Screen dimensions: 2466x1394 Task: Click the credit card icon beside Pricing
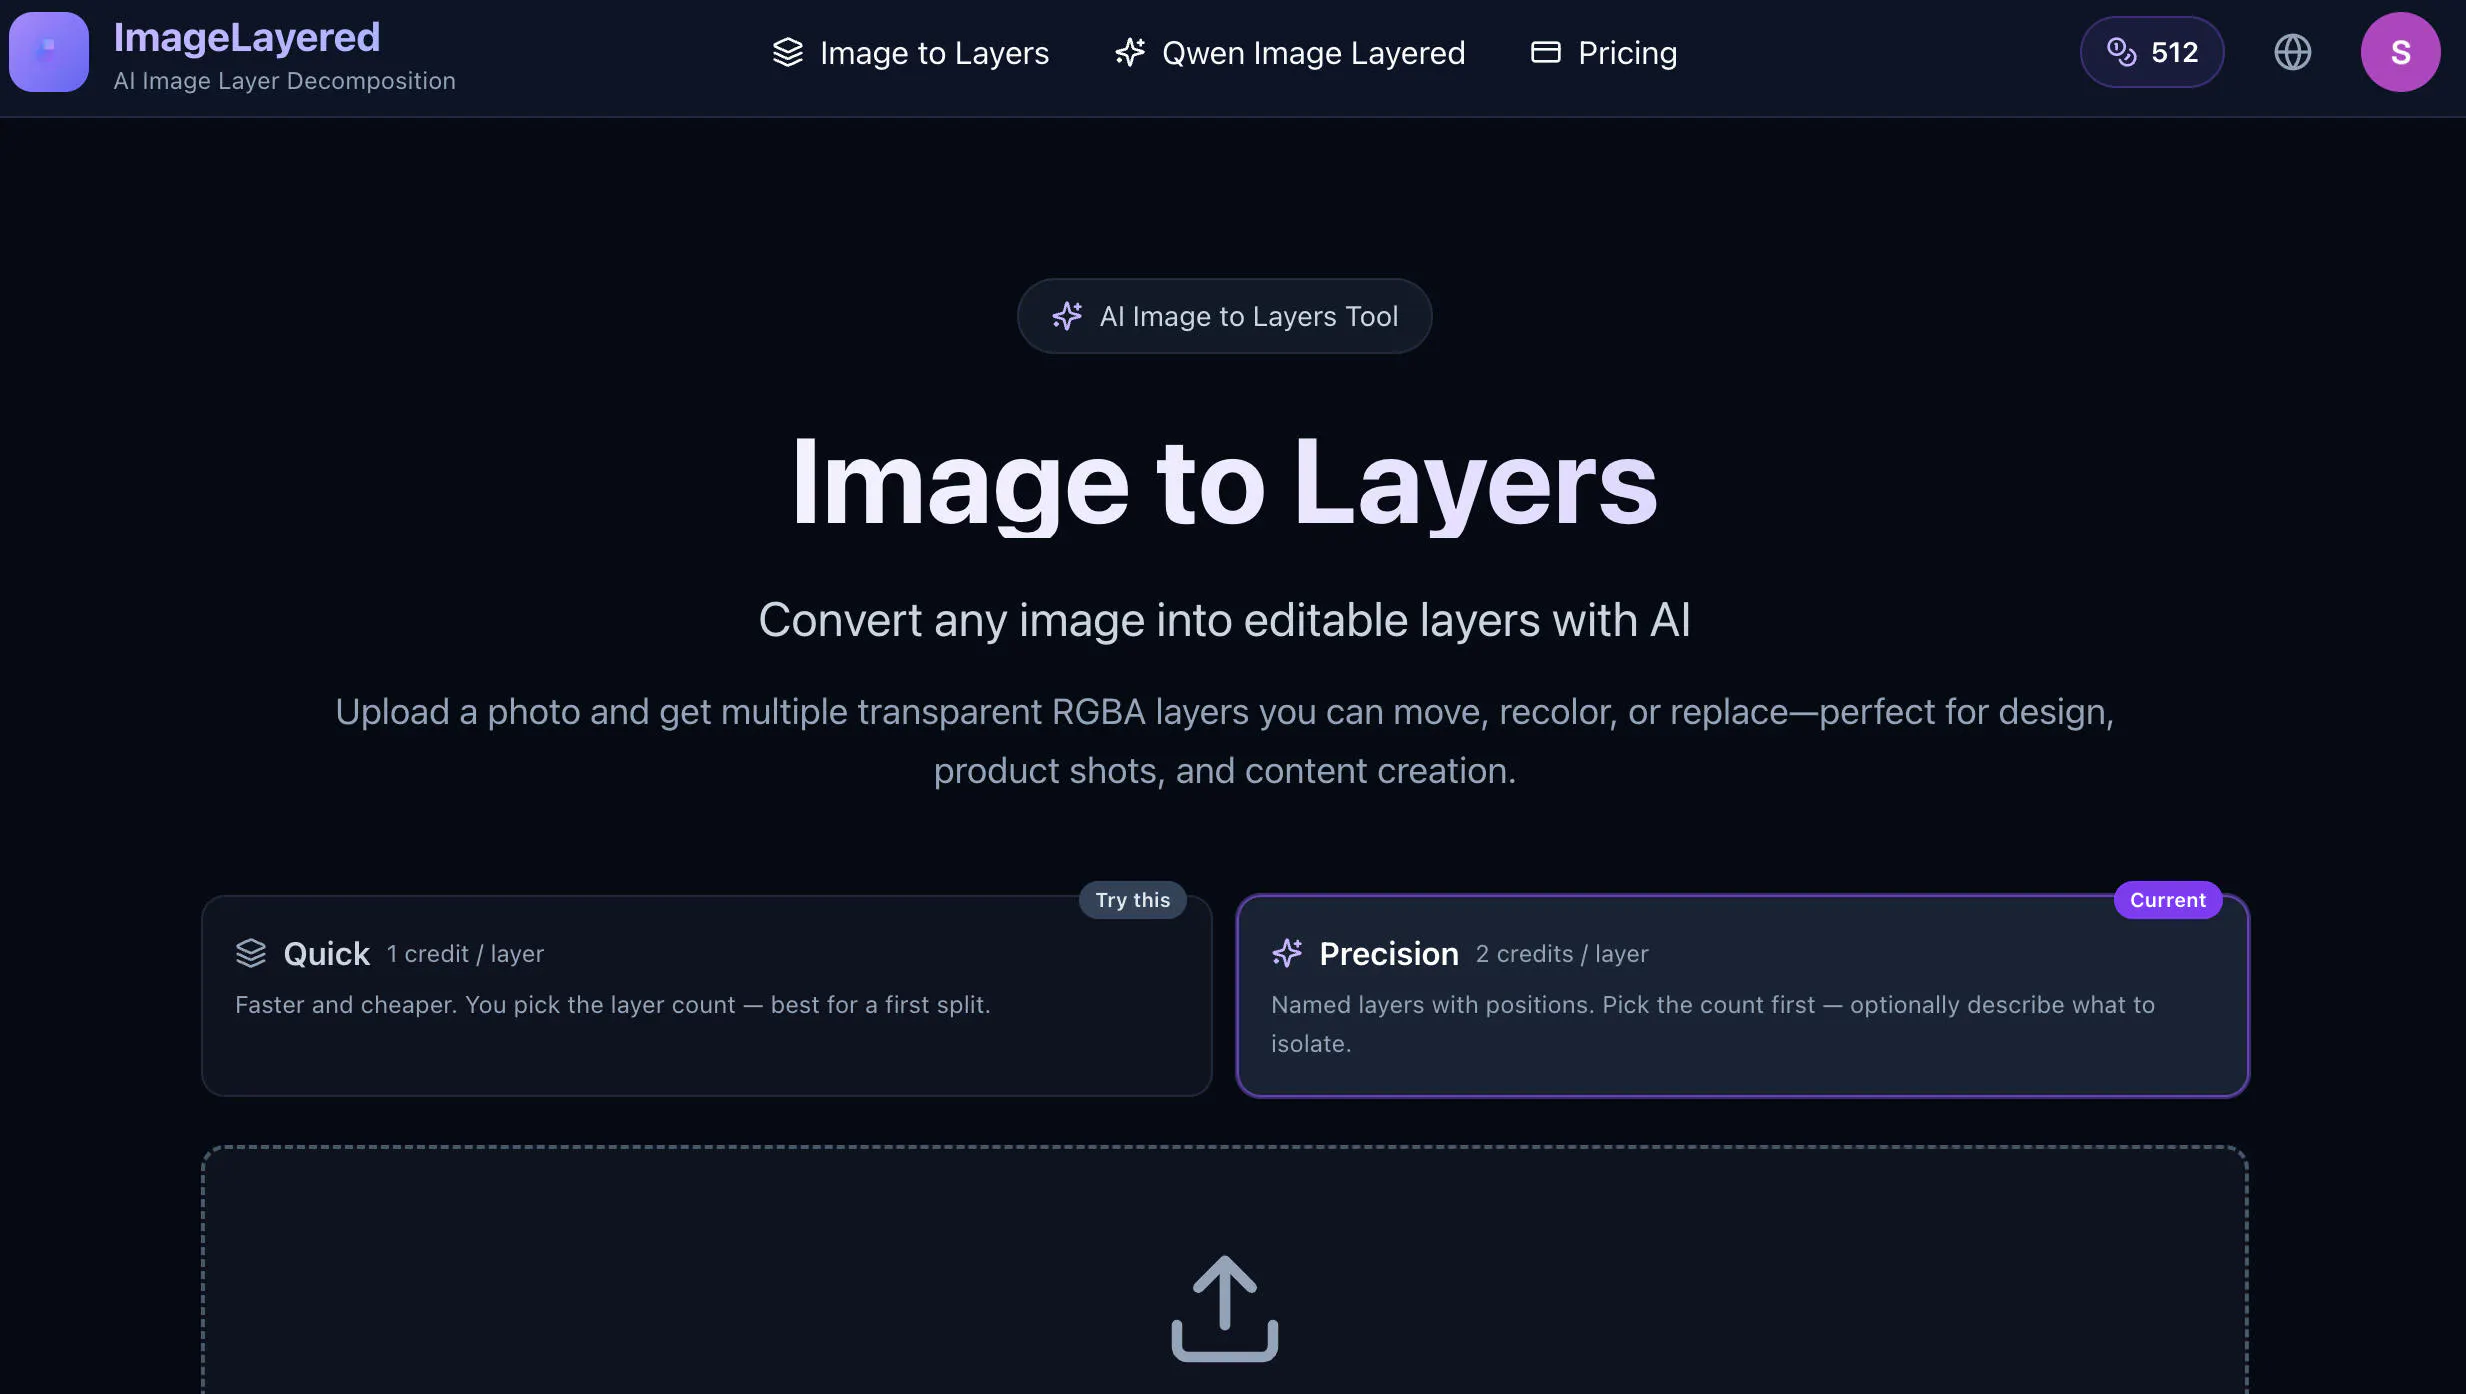(1546, 52)
